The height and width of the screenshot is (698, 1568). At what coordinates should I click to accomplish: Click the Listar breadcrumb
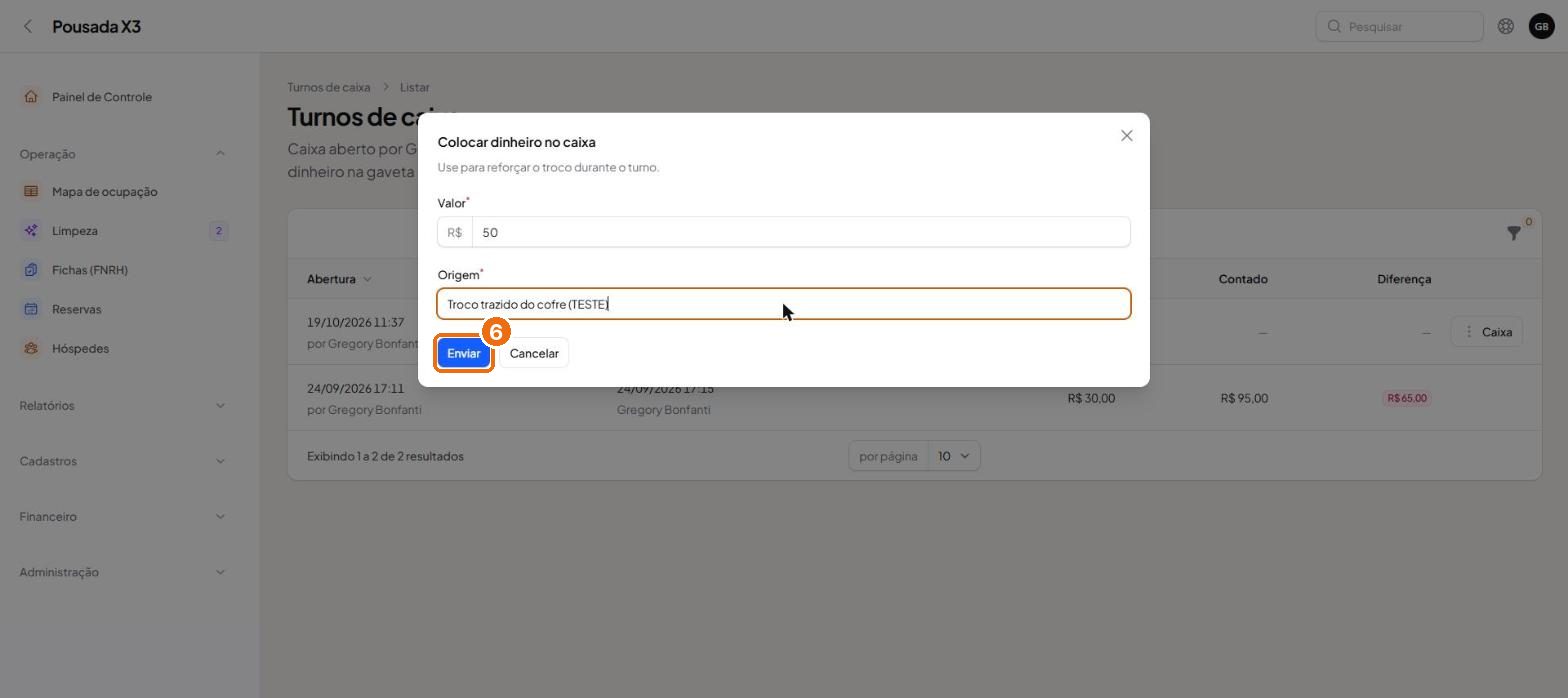(x=414, y=87)
